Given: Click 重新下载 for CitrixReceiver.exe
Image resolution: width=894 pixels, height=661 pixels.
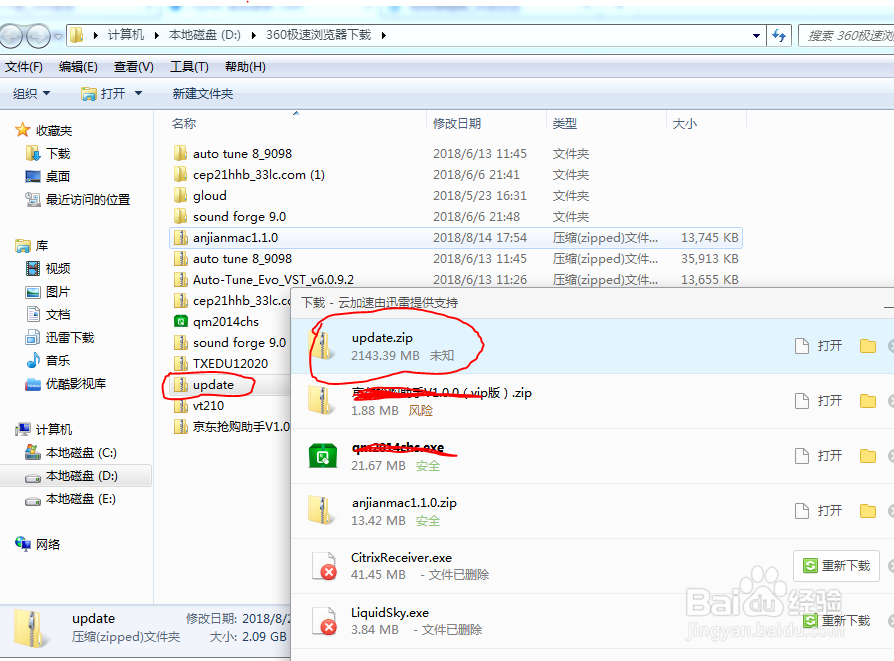Looking at the screenshot, I should (x=836, y=566).
